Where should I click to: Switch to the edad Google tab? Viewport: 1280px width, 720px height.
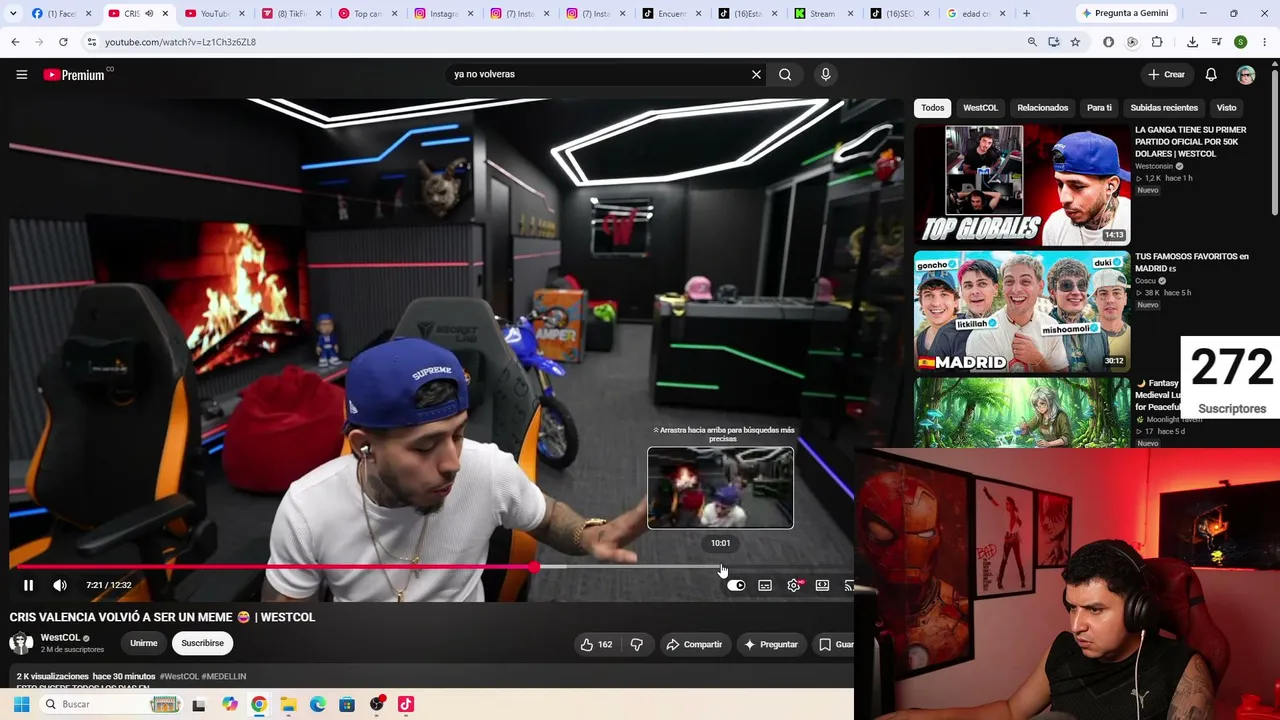[976, 14]
